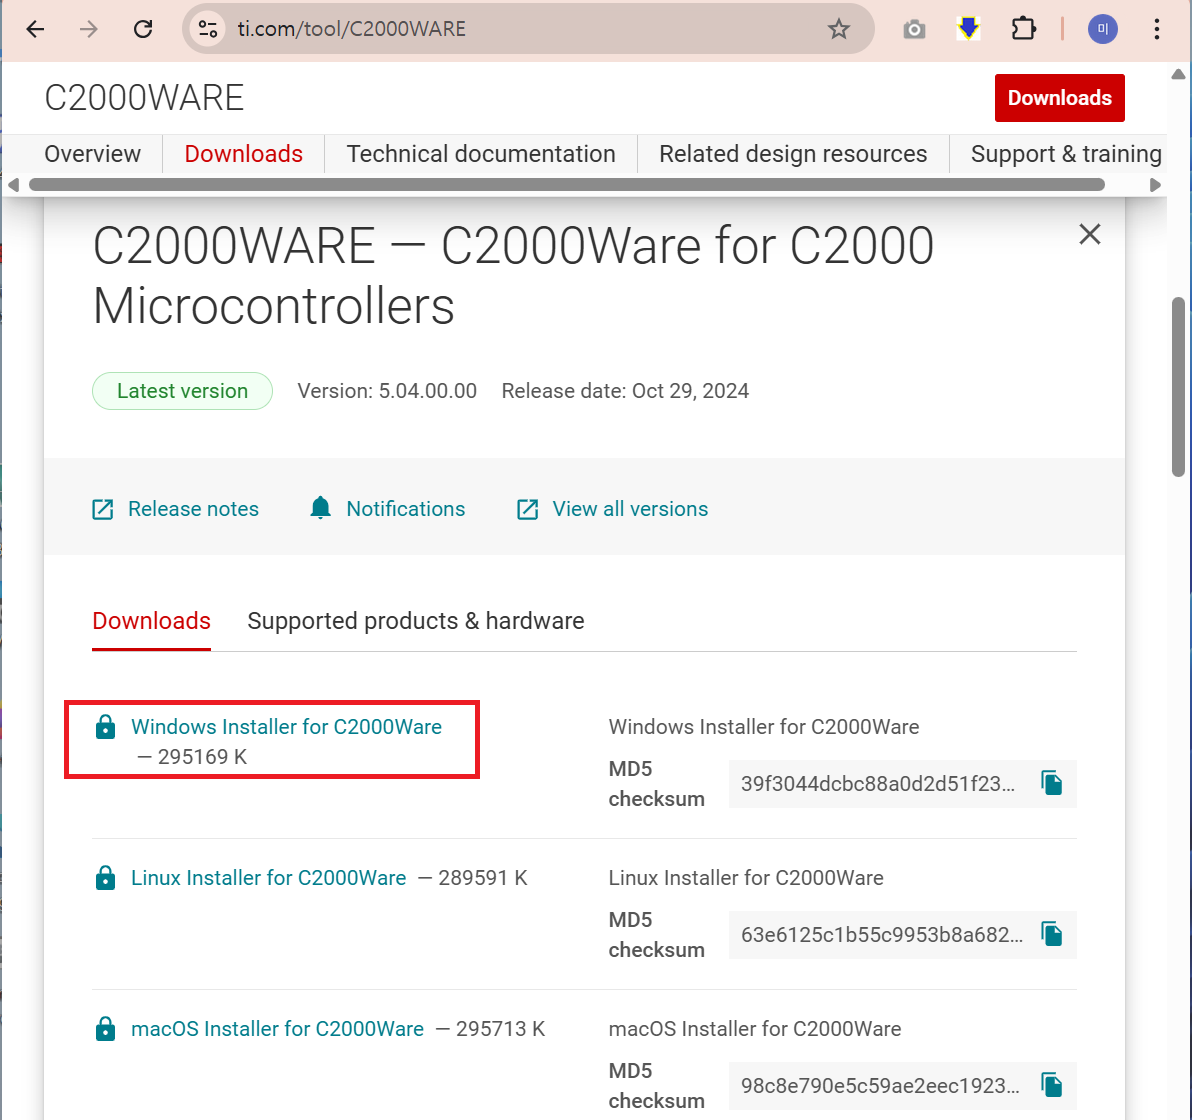Screen dimensions: 1198x1120
Task: Download Windows Installer for C2000Ware
Action: pos(287,727)
